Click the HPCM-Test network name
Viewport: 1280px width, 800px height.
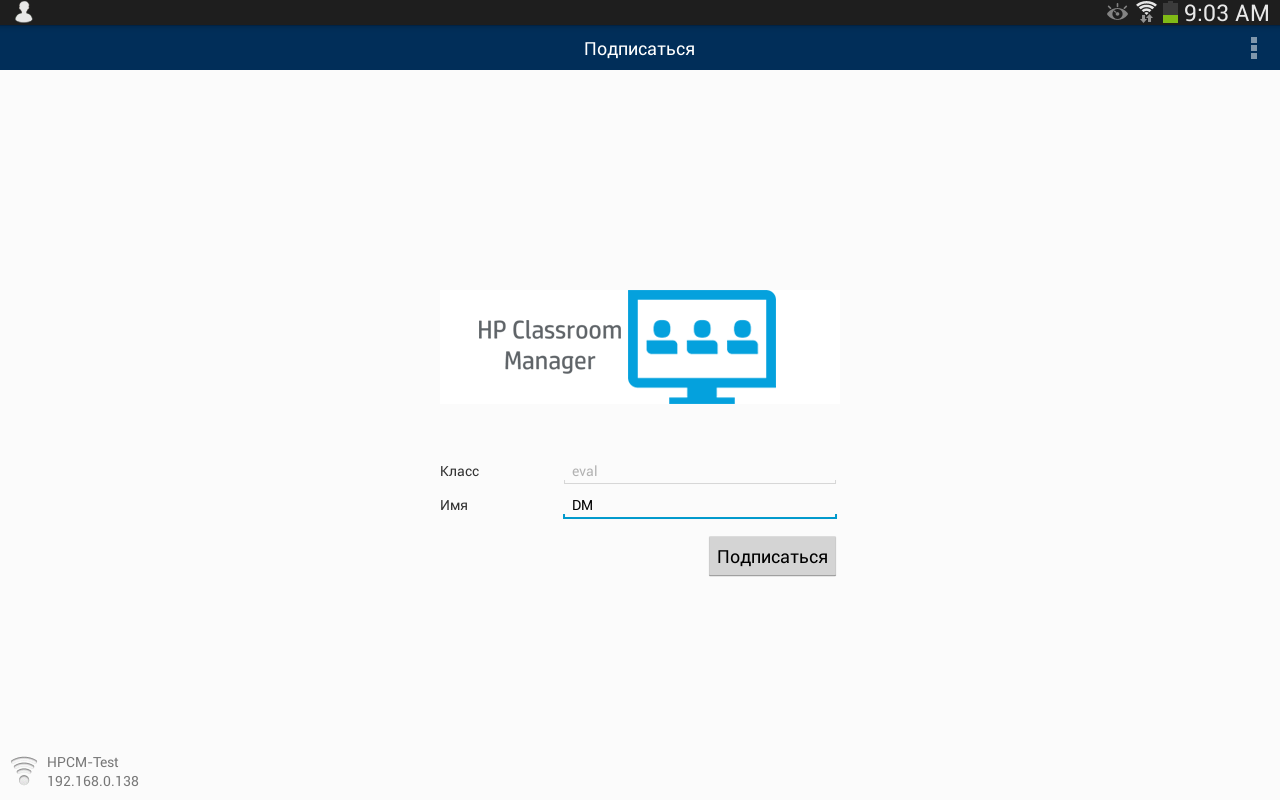tap(83, 762)
